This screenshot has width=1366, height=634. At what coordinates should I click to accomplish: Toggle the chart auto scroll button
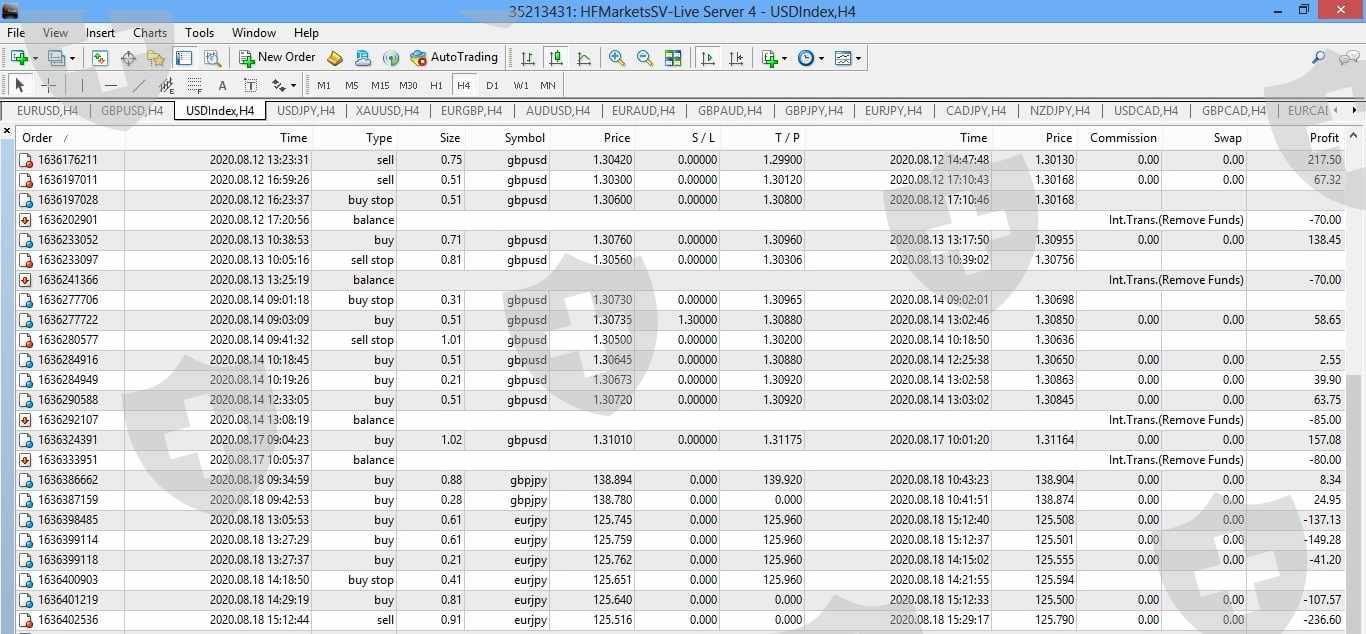point(708,58)
